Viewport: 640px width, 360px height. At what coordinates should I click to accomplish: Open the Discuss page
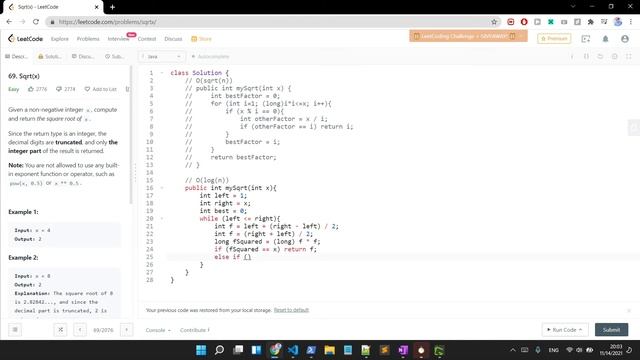pyautogui.click(x=173, y=39)
